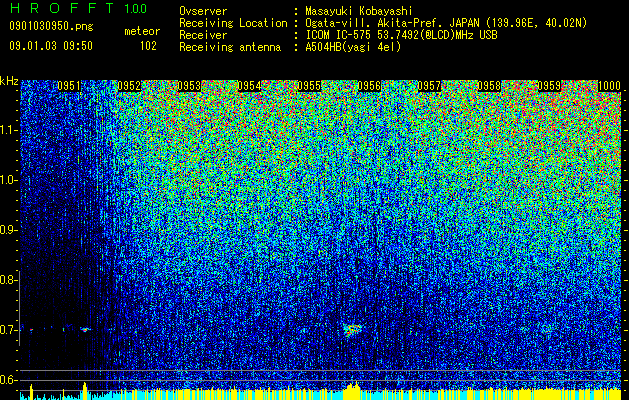
Task: Select the 0958 time marker label
Action: (489, 86)
